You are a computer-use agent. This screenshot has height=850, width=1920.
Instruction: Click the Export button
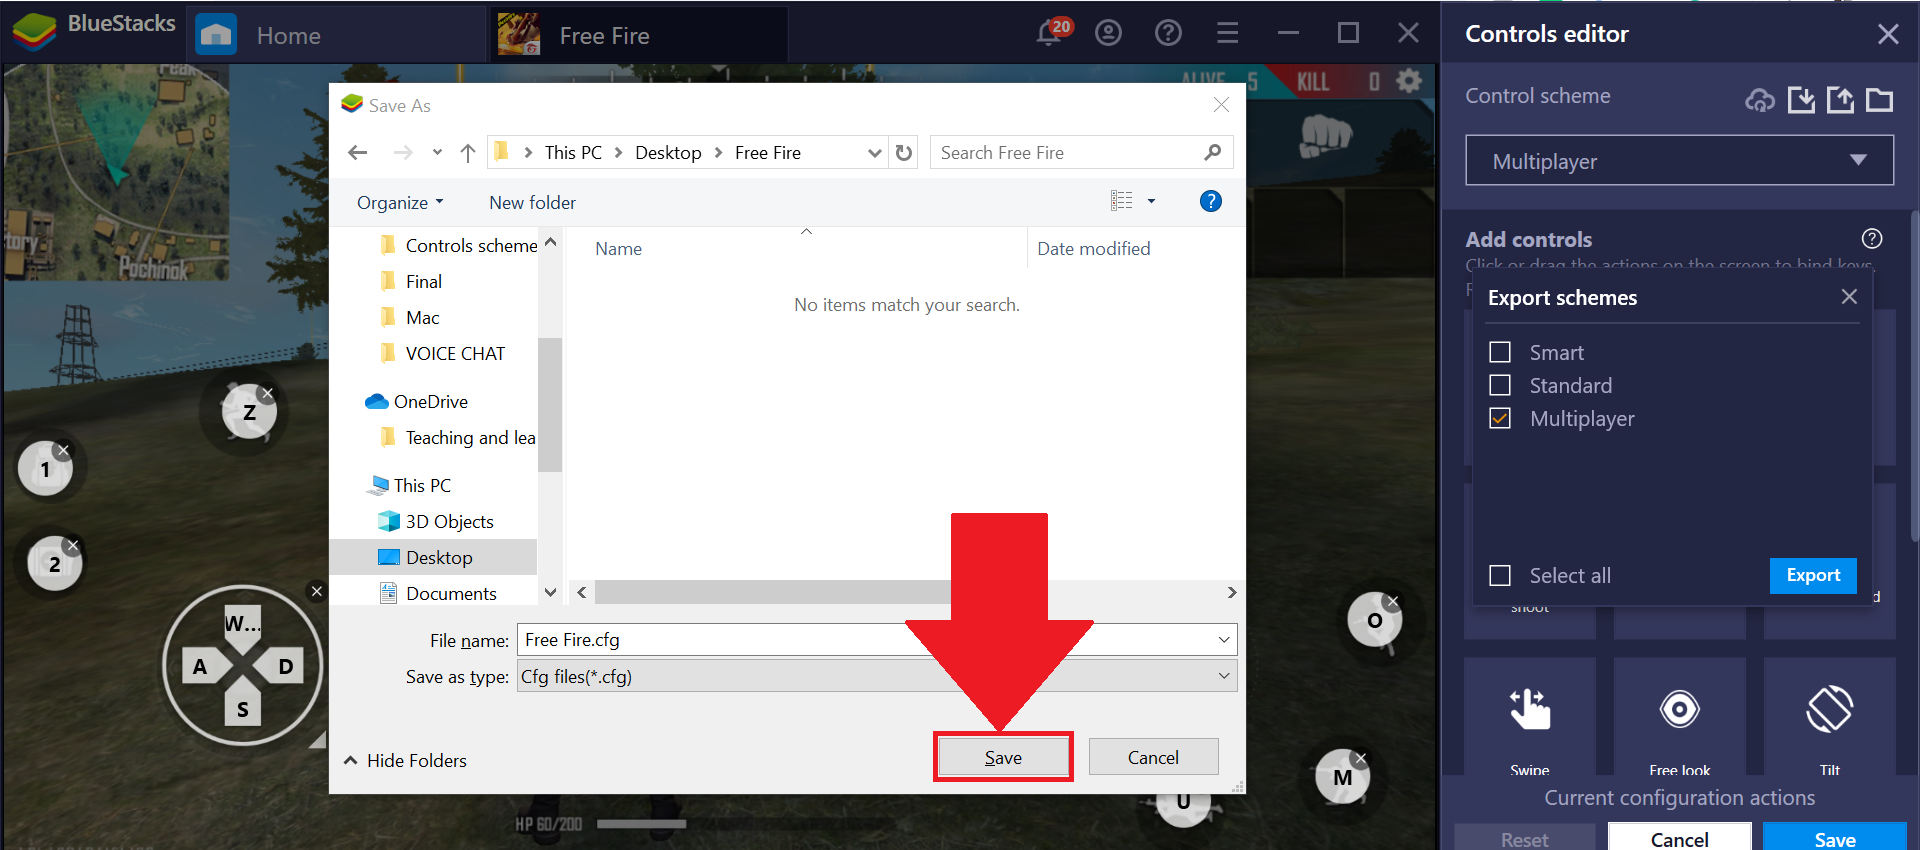(1813, 575)
